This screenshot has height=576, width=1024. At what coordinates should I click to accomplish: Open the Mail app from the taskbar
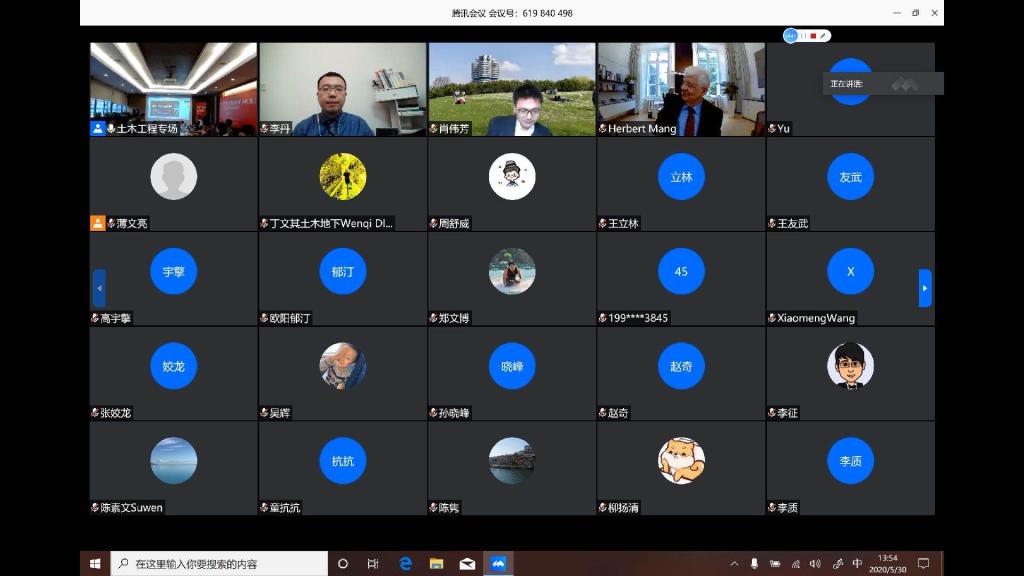click(x=467, y=564)
